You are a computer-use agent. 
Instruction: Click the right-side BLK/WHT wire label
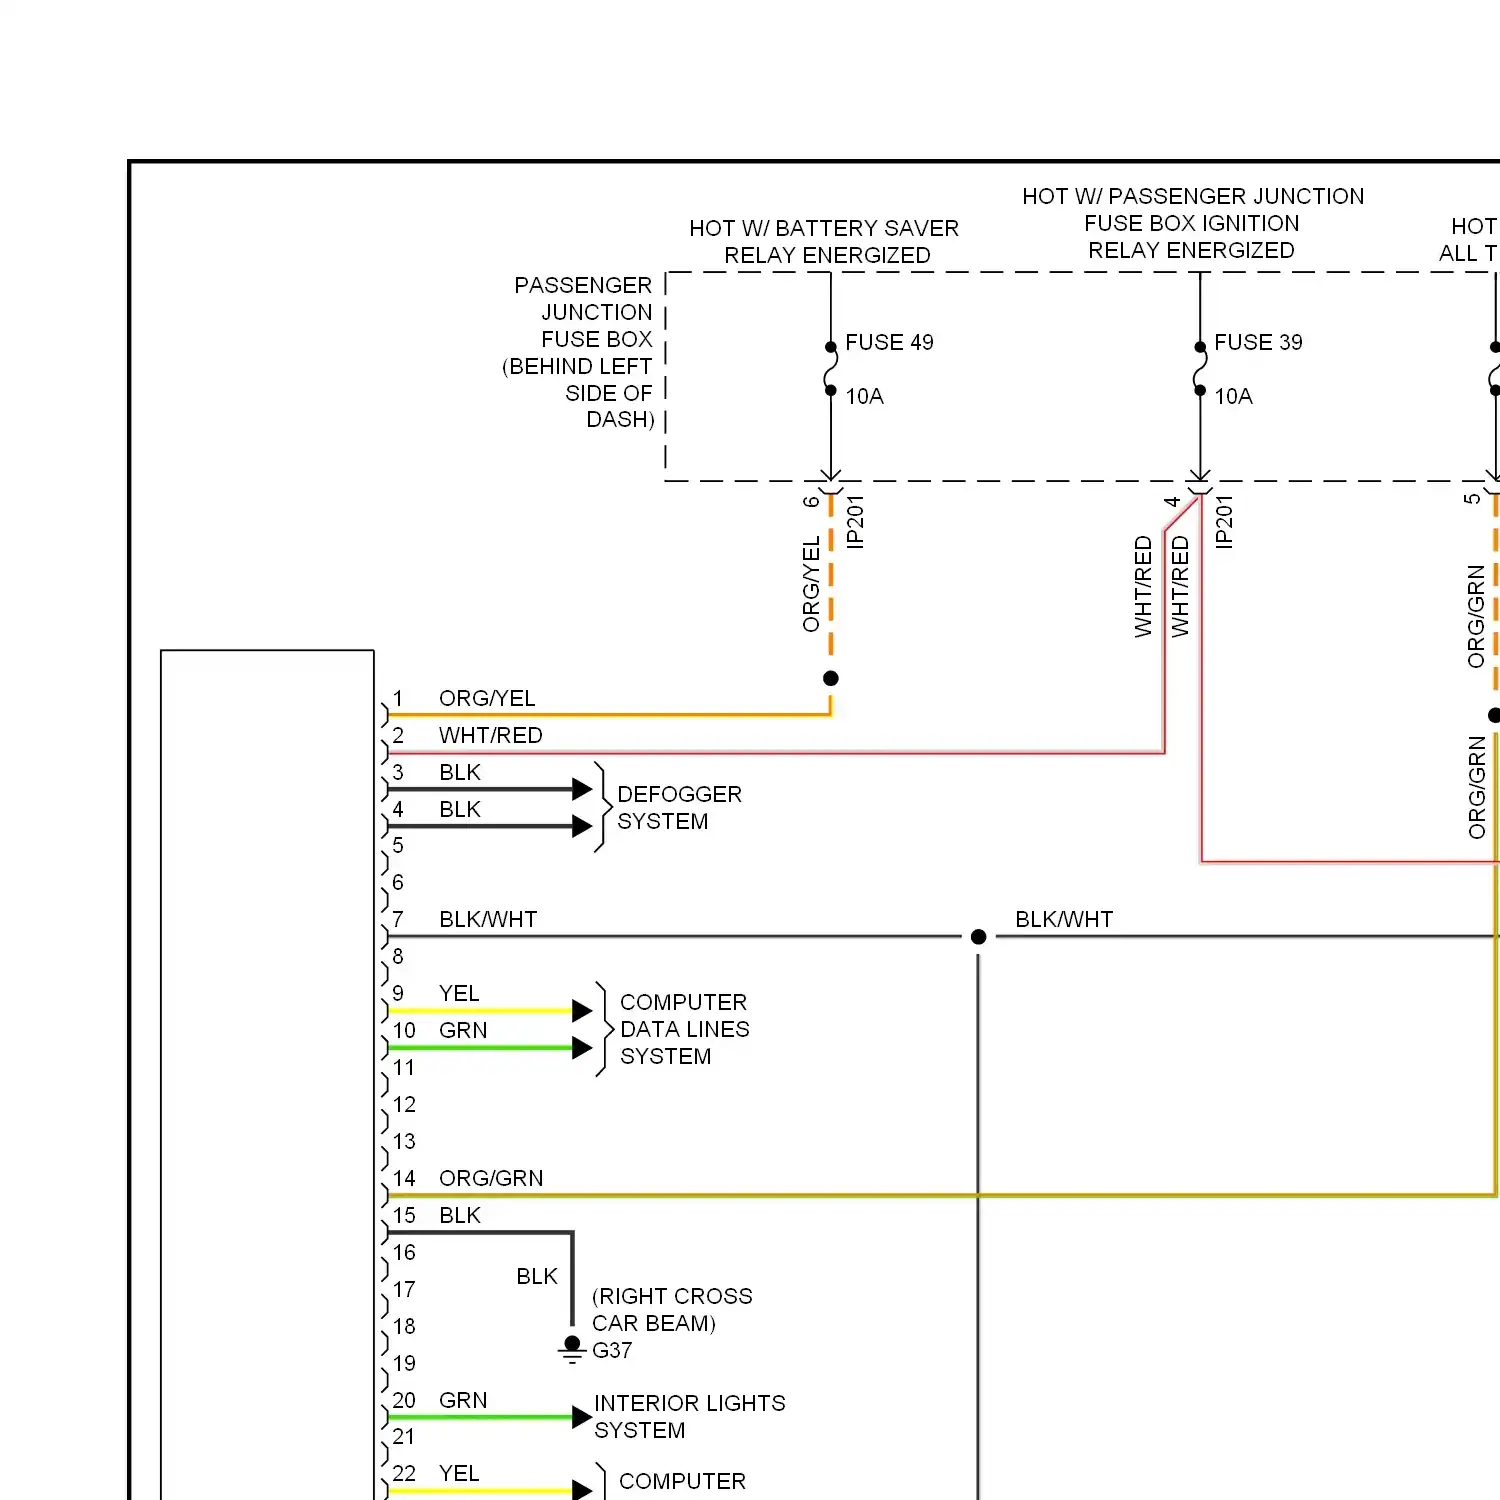click(x=1064, y=919)
